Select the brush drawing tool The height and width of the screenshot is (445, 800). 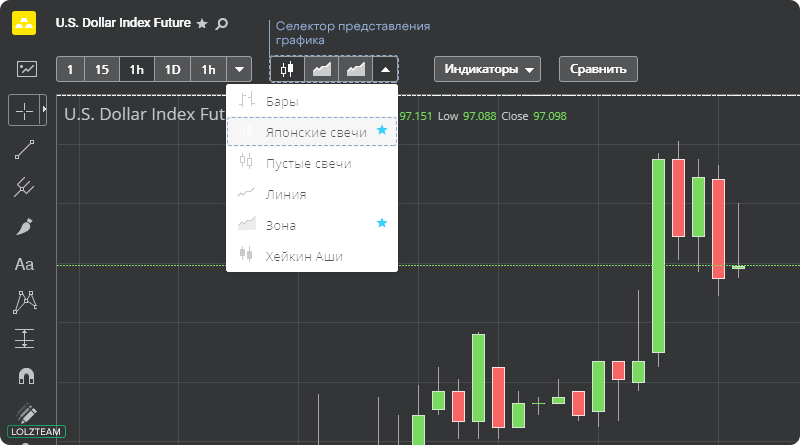pyautogui.click(x=24, y=226)
